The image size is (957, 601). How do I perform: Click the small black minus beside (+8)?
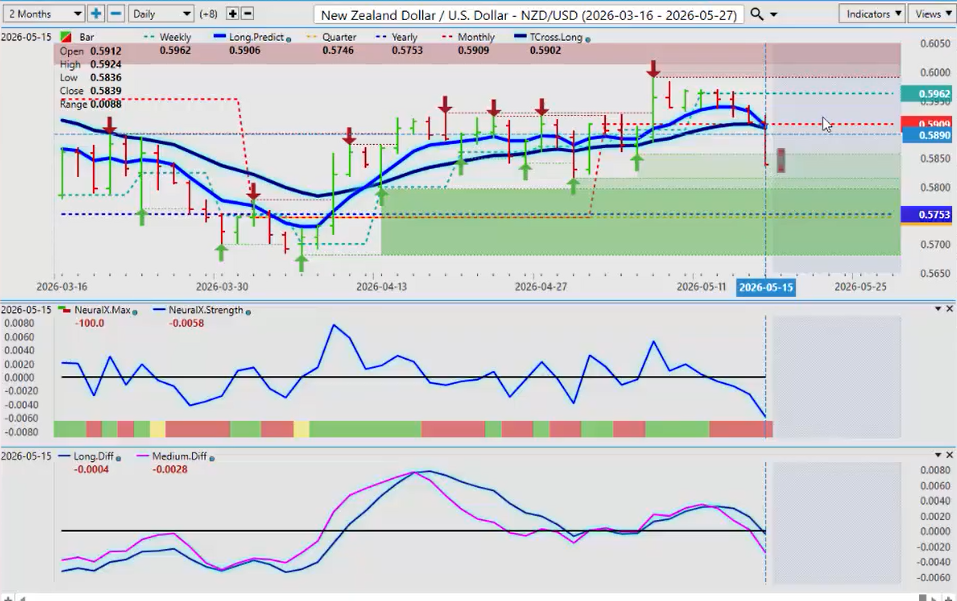point(247,13)
